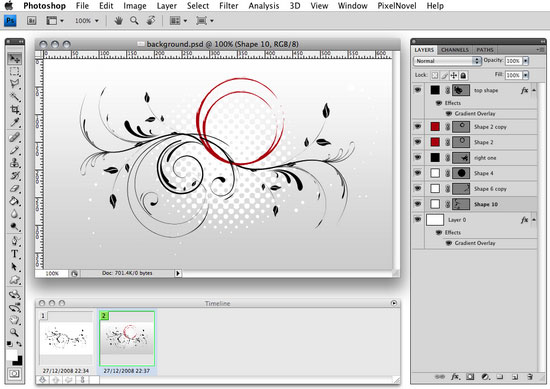Select the Eraser tool
Viewport: 550px width, 389px height.
14,189
